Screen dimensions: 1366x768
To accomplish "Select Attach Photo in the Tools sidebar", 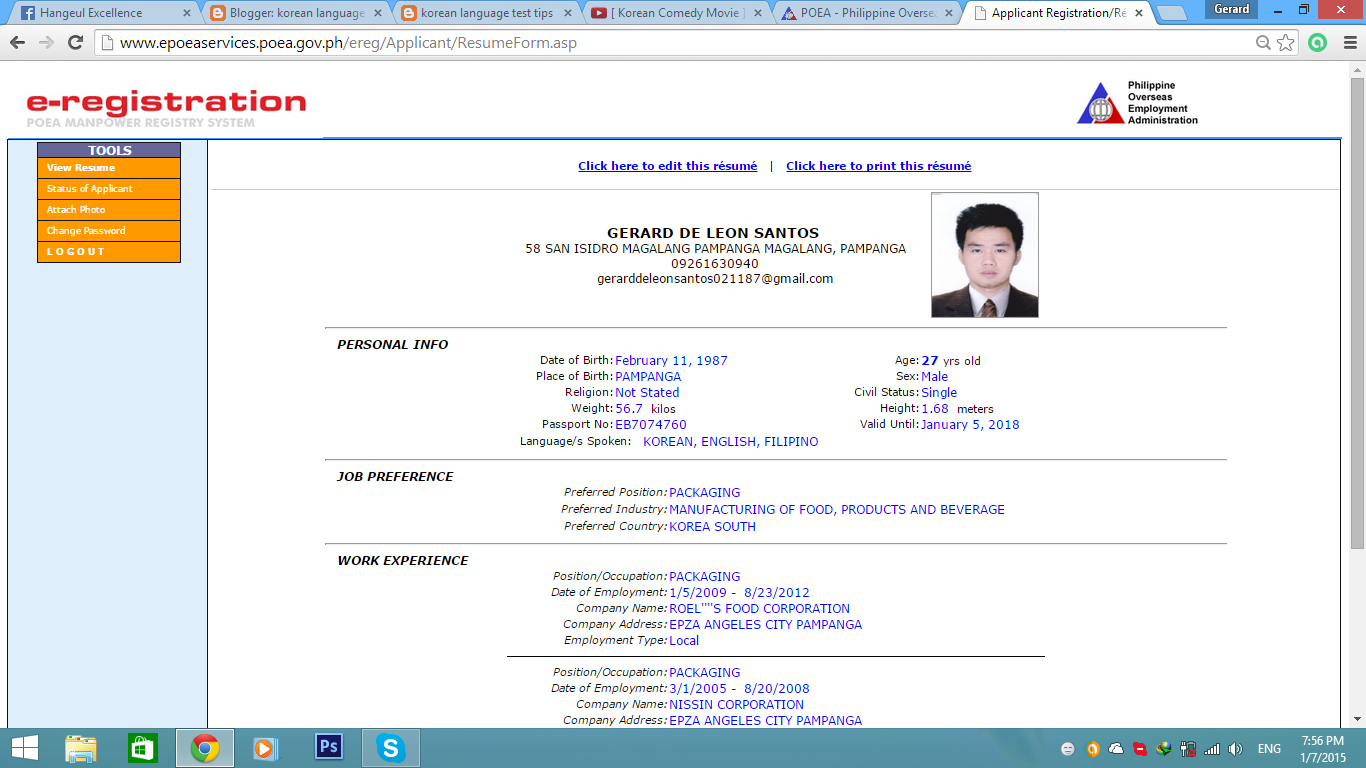I will (108, 209).
